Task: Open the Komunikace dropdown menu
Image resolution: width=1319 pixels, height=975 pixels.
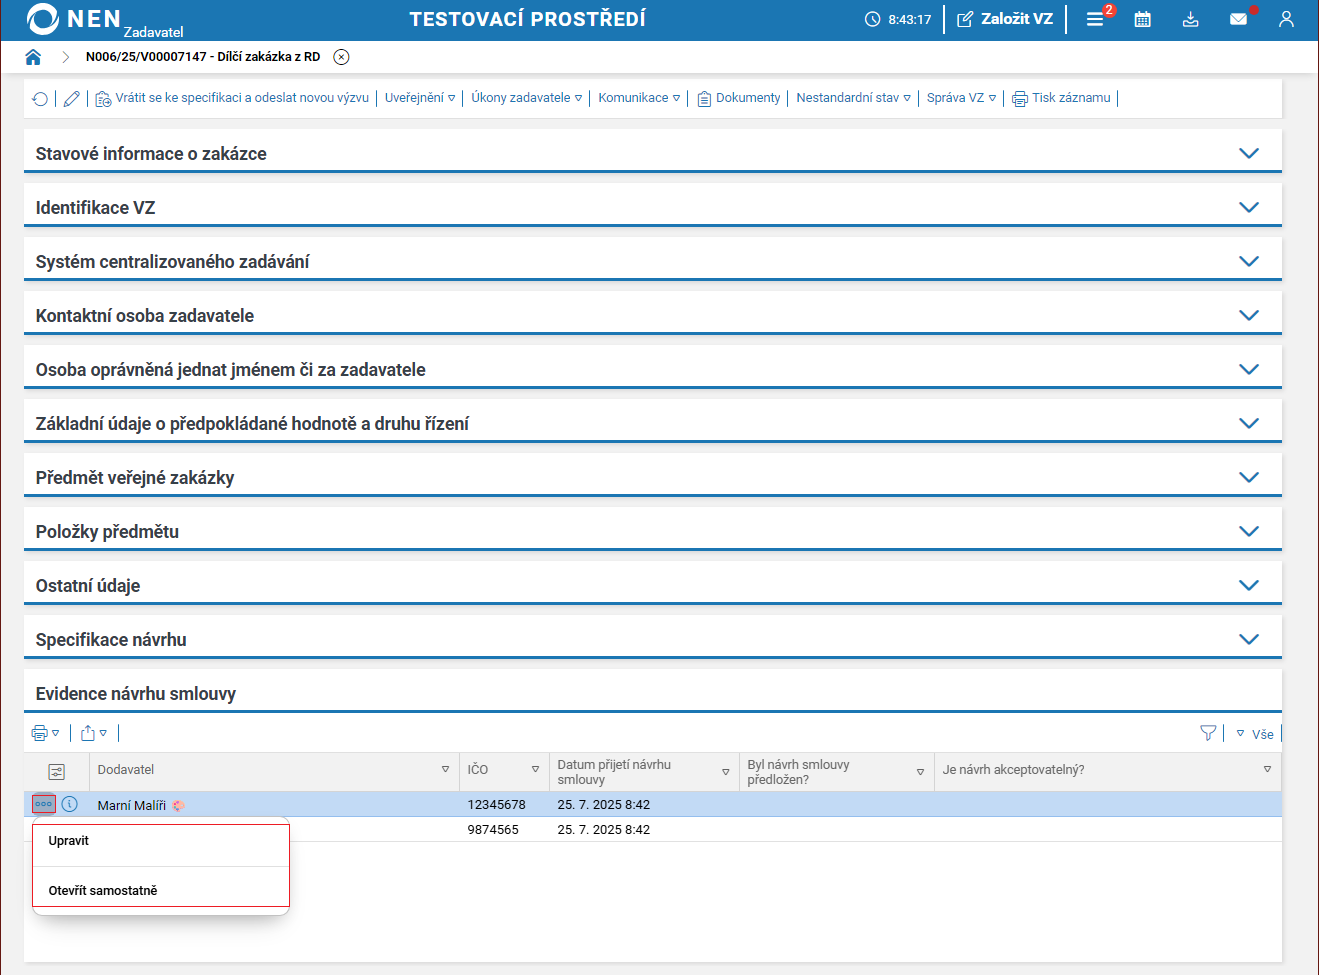Action: (x=639, y=98)
